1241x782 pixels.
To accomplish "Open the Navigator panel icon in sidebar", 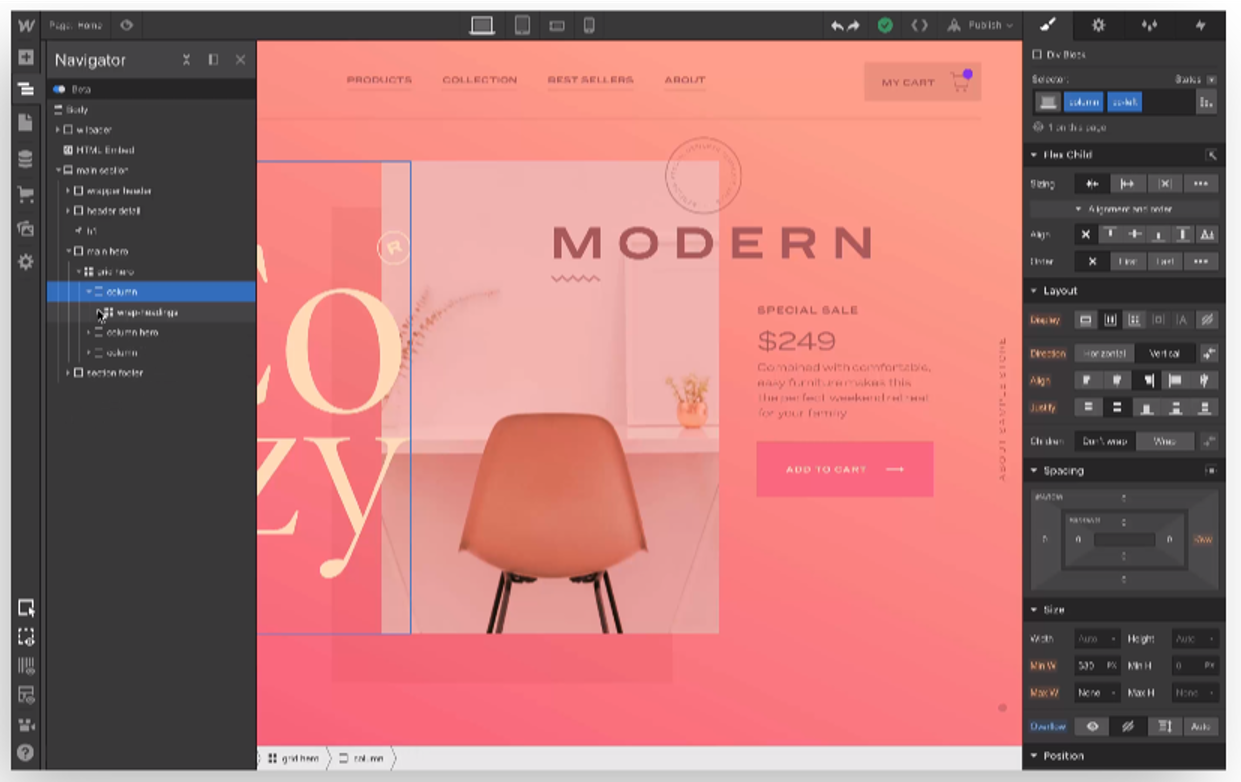I will coord(25,89).
